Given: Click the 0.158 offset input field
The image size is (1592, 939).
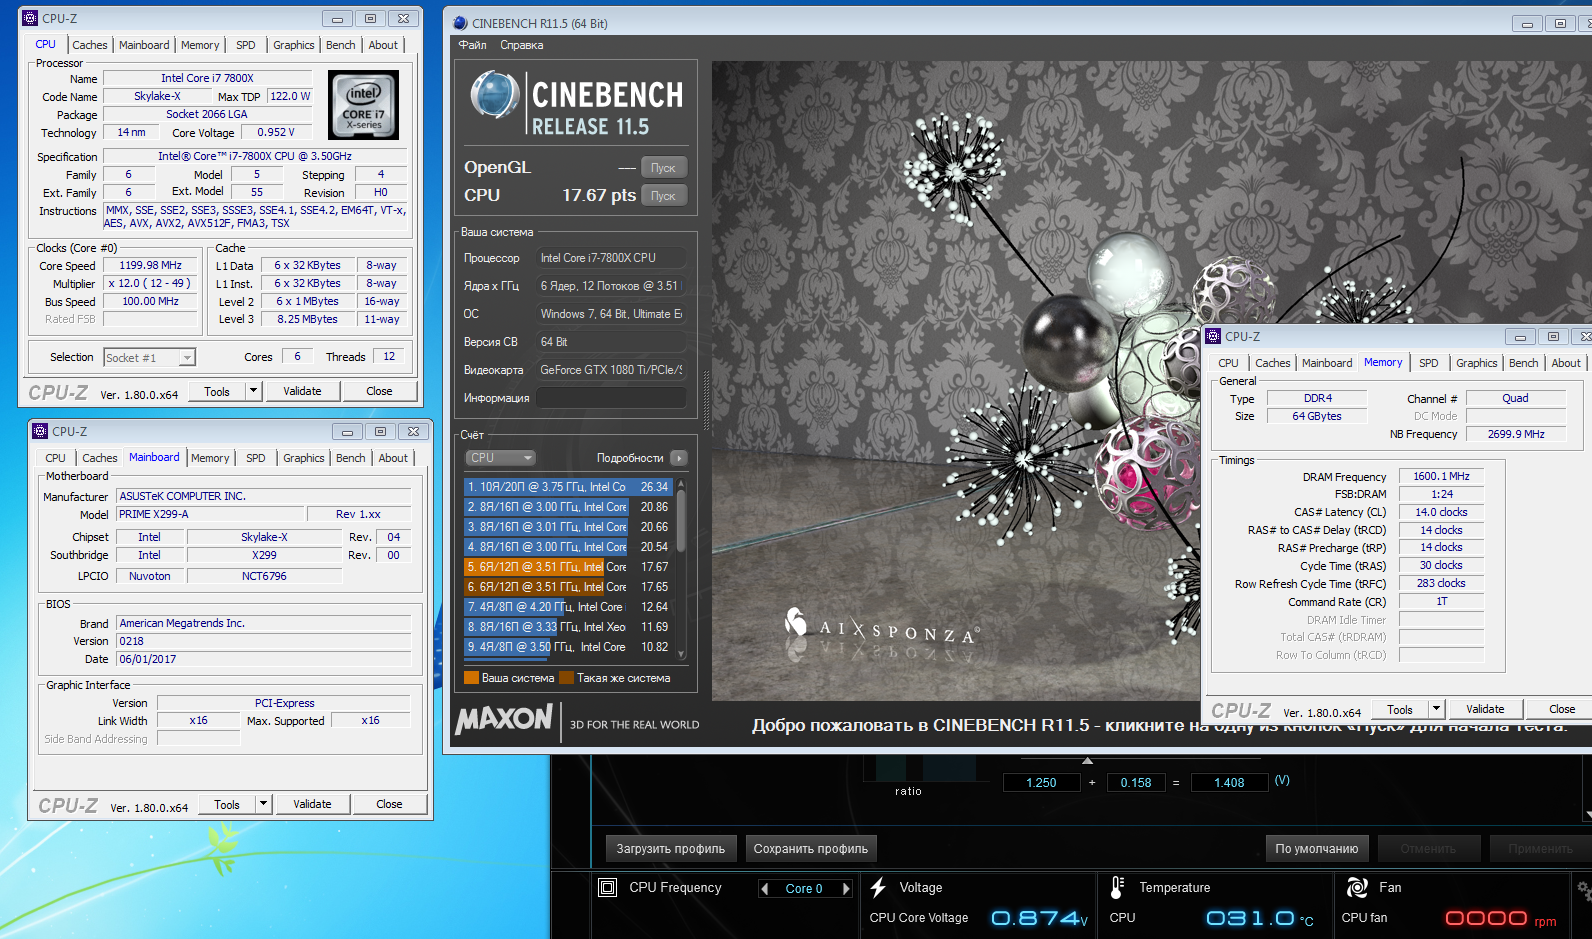Looking at the screenshot, I should pyautogui.click(x=1136, y=783).
